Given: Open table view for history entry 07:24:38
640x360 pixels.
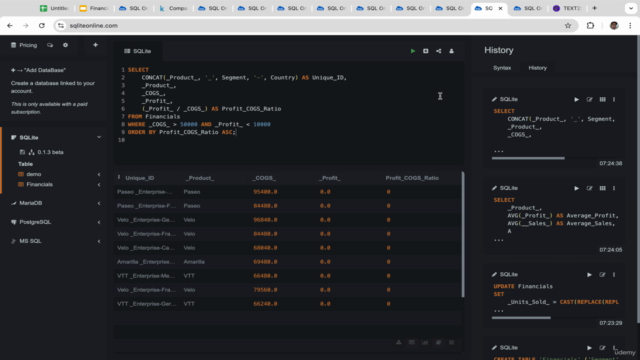Looking at the screenshot, I should point(602,99).
